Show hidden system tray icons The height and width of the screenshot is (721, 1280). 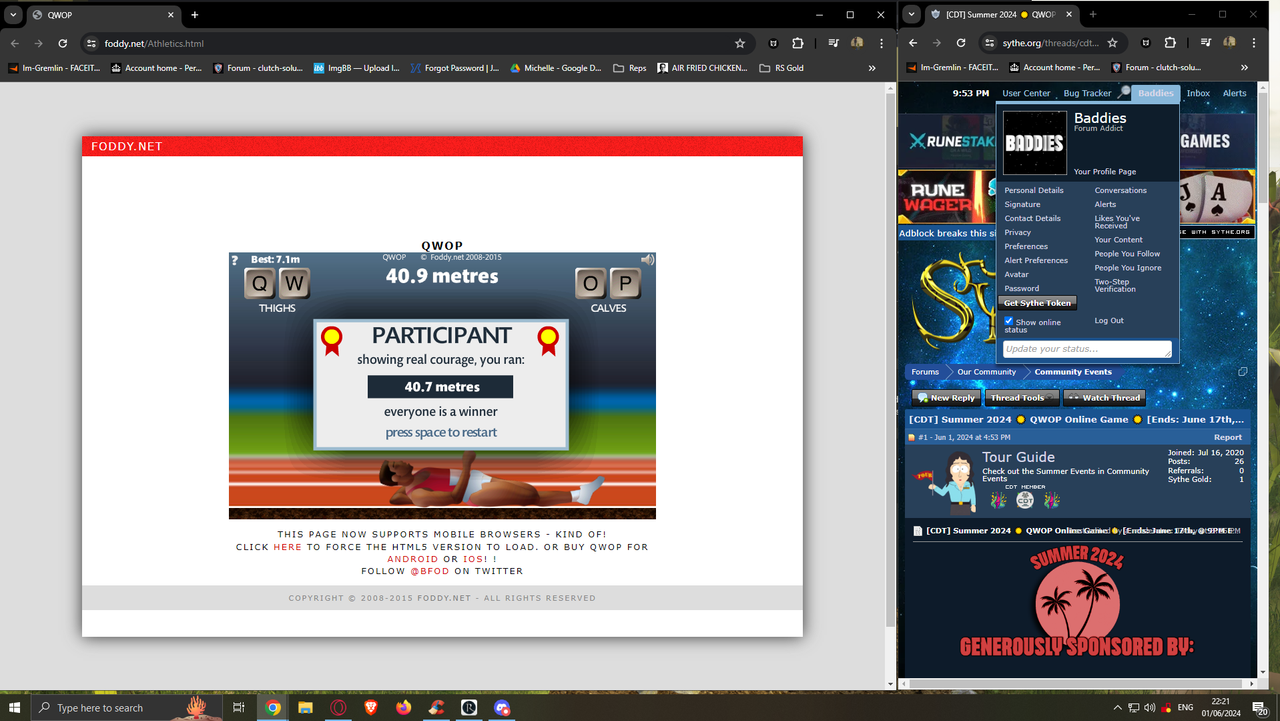click(1118, 707)
